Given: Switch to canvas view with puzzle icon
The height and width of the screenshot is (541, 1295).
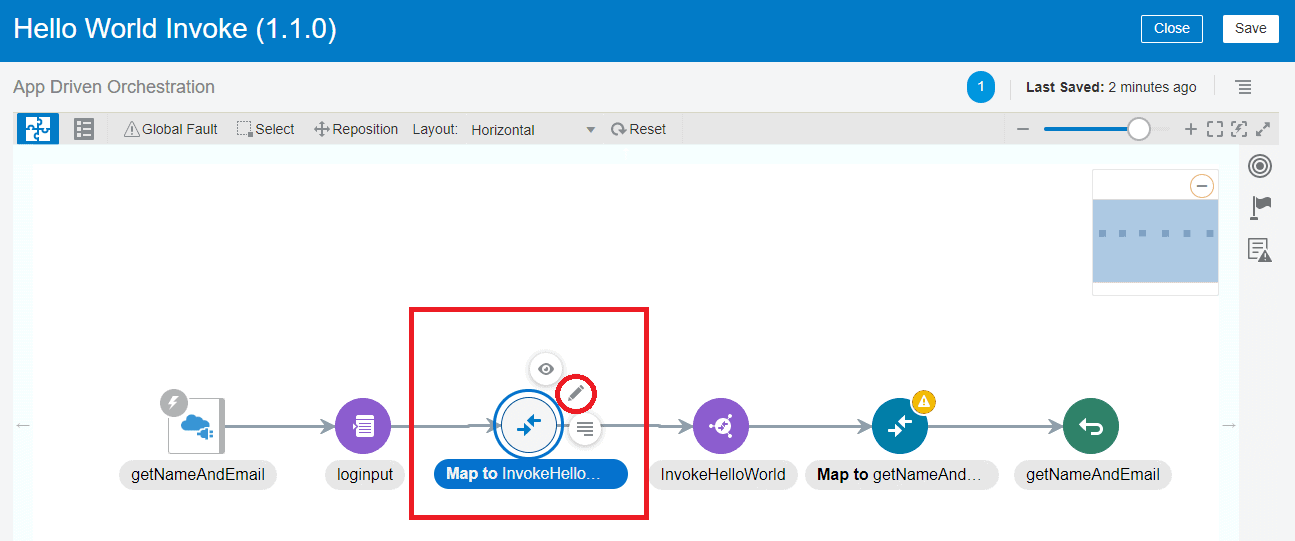Looking at the screenshot, I should point(38,129).
